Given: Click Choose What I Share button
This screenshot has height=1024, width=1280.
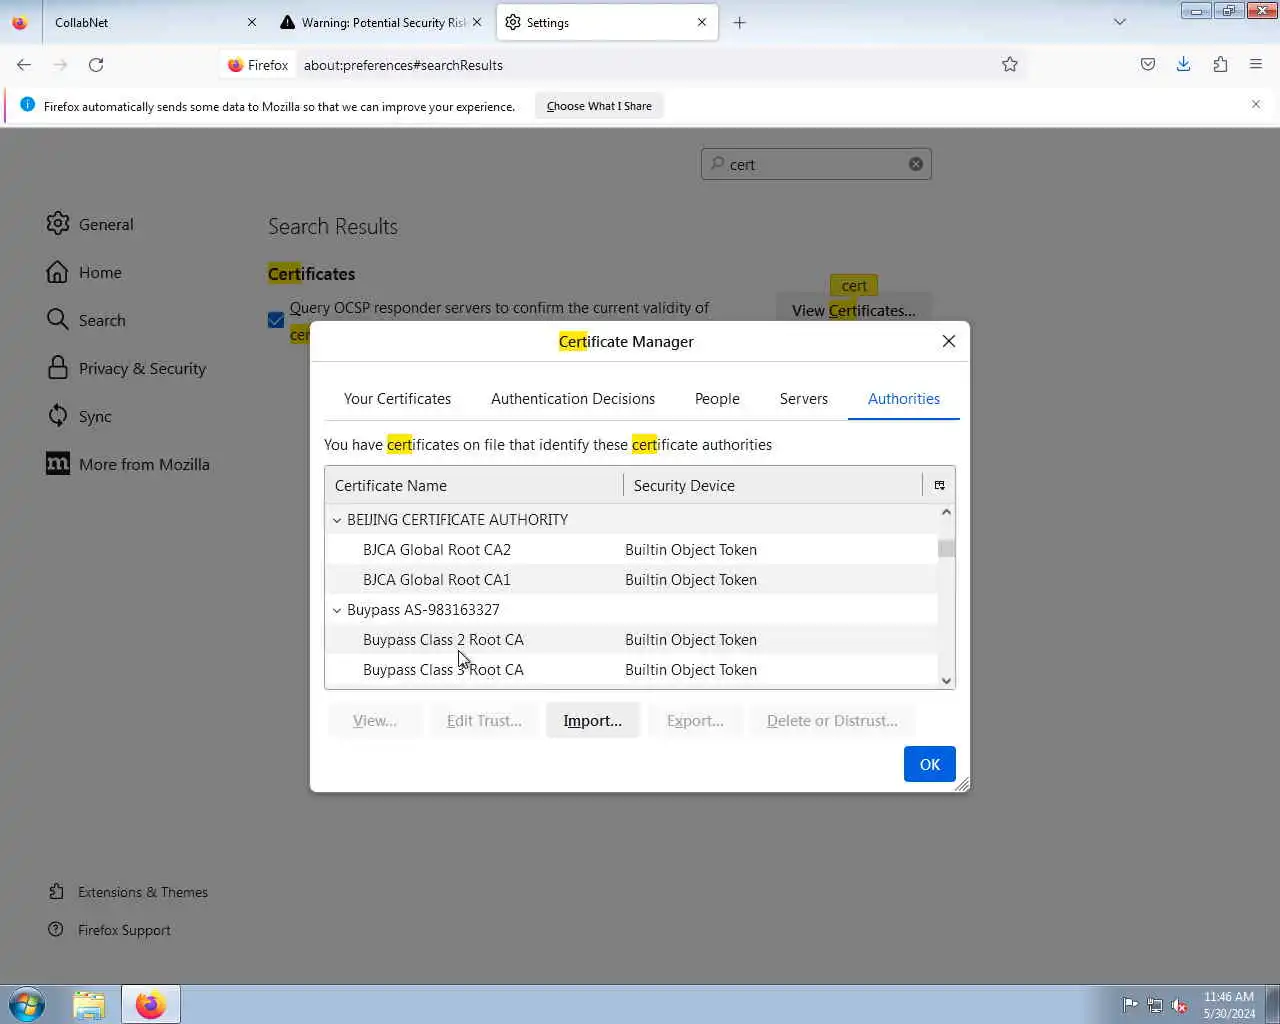Looking at the screenshot, I should [599, 106].
